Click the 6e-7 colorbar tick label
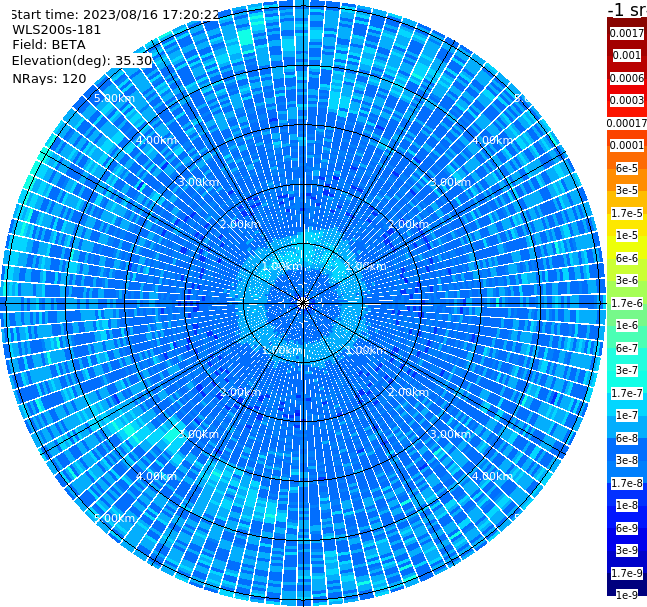 (x=627, y=348)
